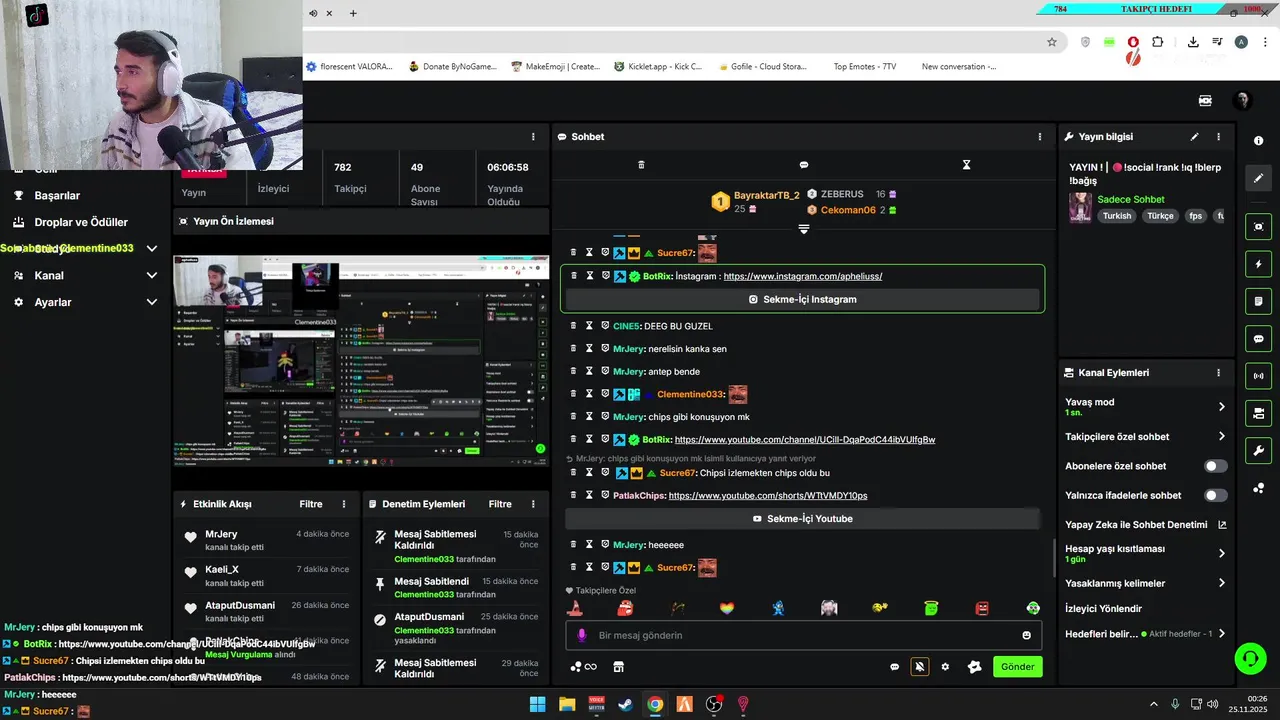Open Kicklet.app bookmark
This screenshot has height=720, width=1280.
coord(658,66)
